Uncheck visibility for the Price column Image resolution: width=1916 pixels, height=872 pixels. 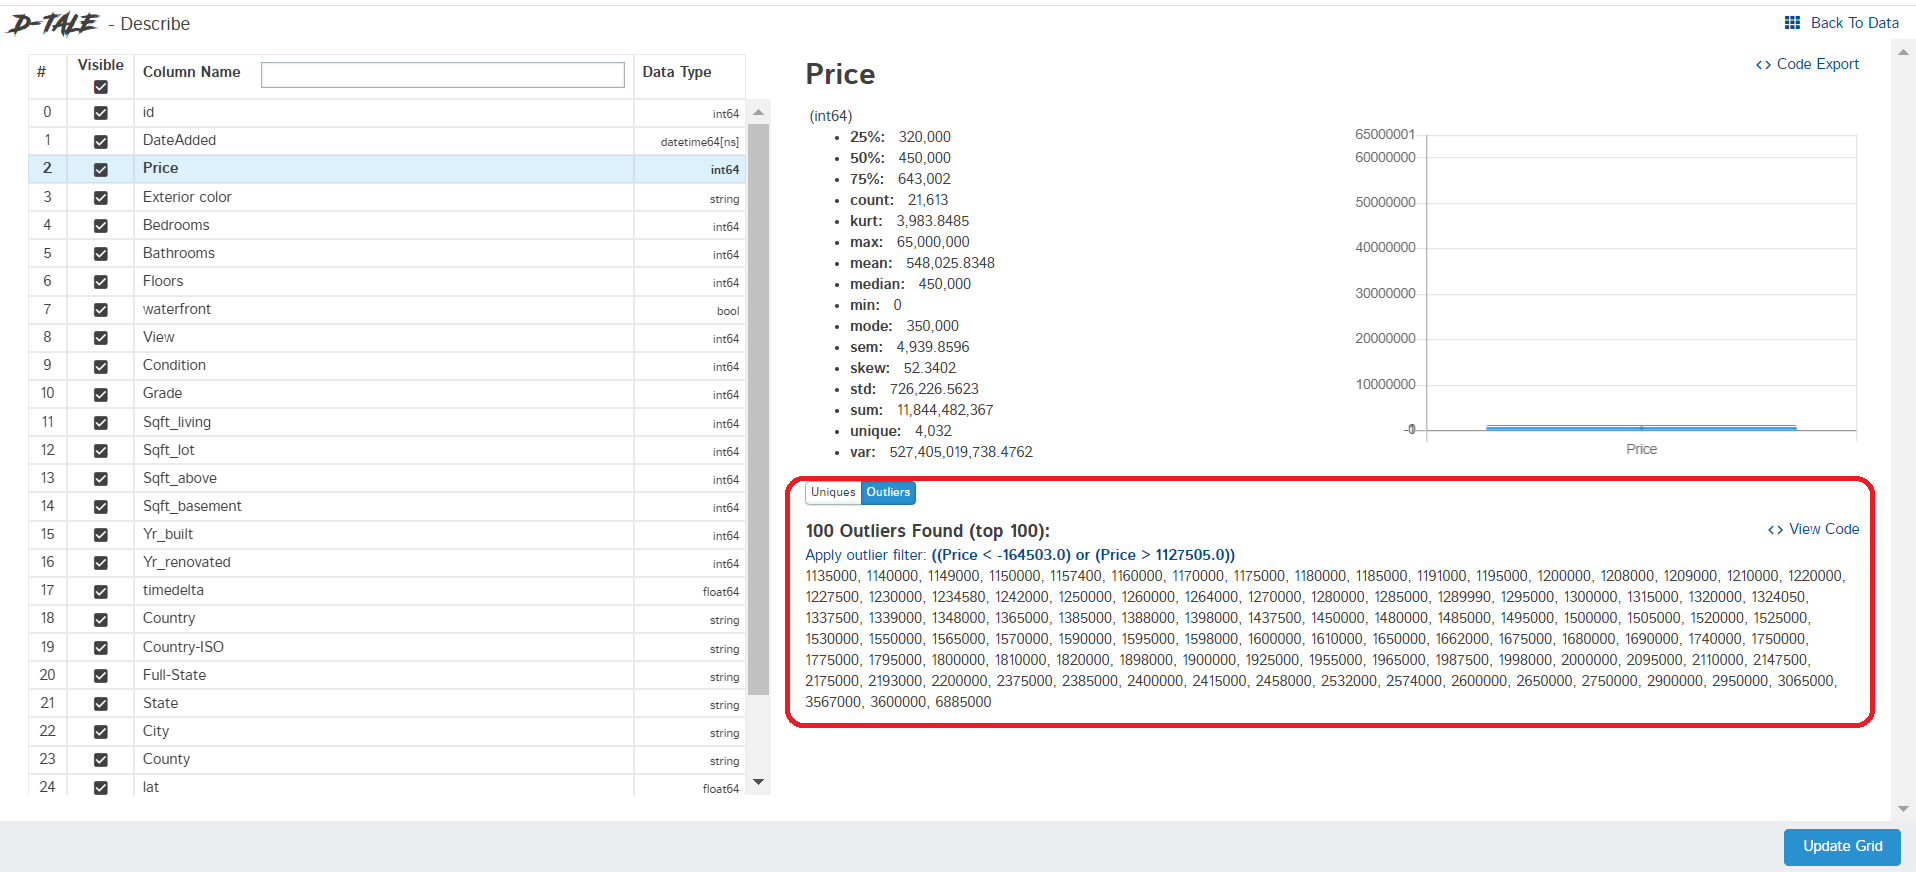(x=101, y=170)
